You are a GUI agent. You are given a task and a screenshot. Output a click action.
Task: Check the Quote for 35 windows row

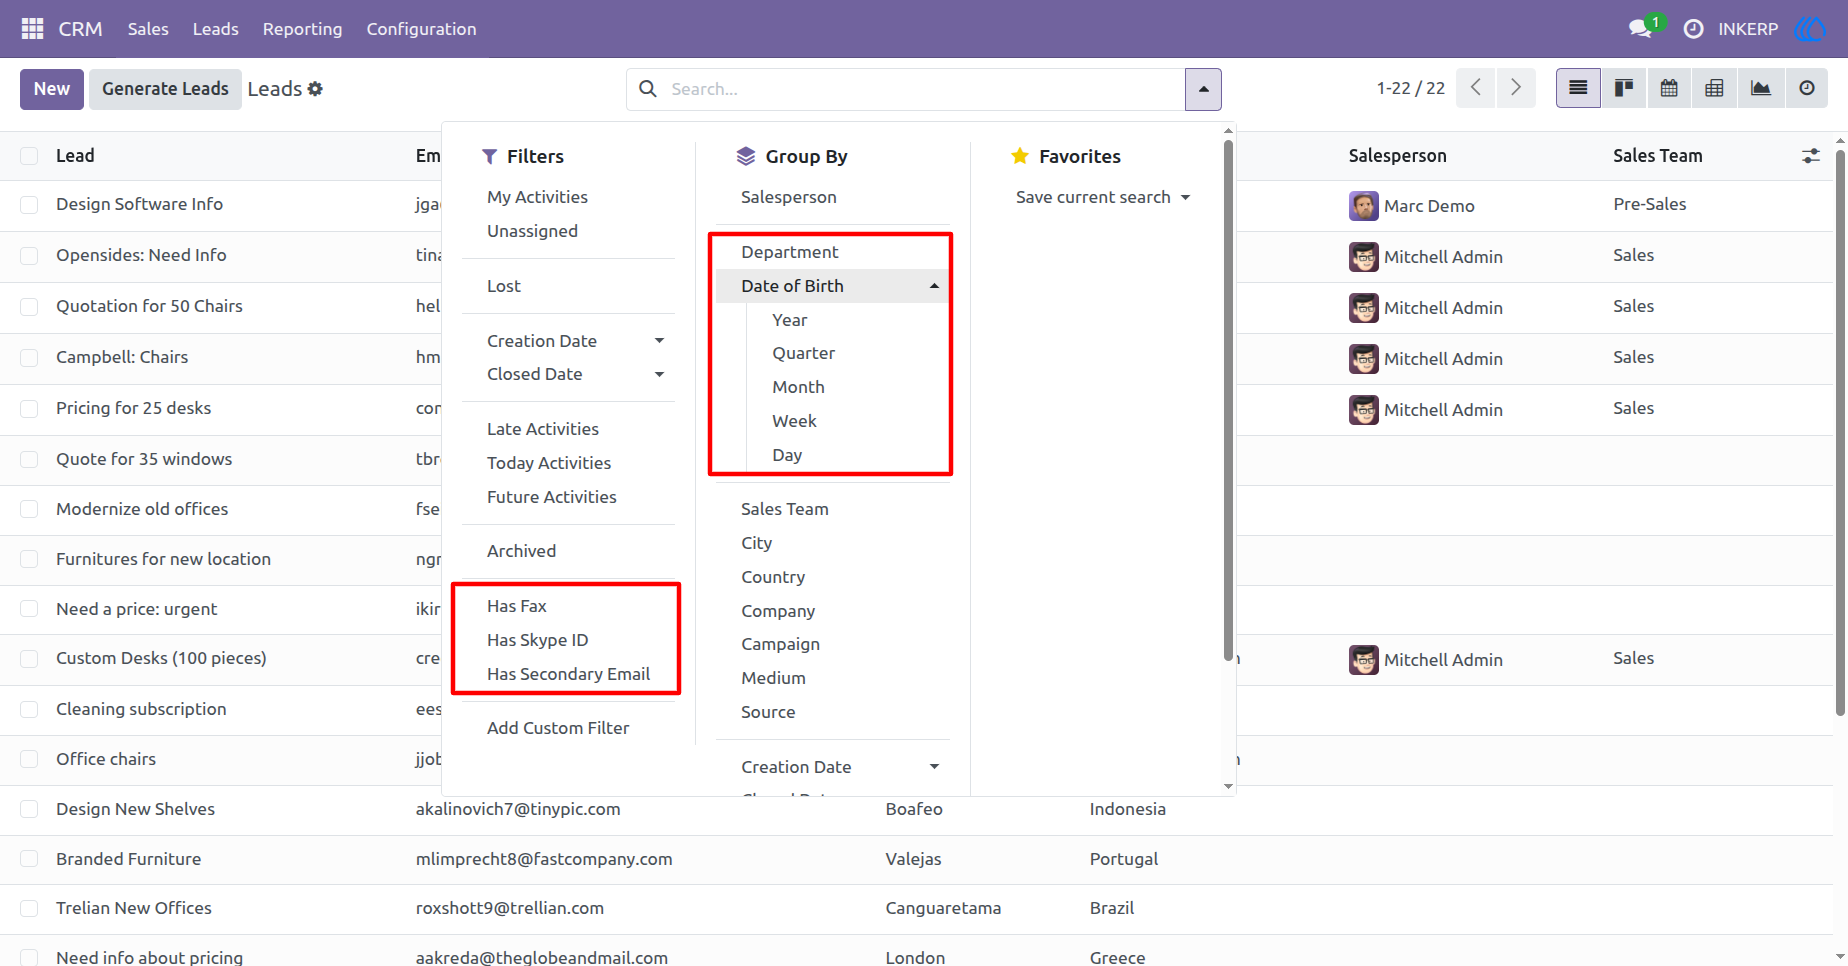pyautogui.click(x=29, y=460)
